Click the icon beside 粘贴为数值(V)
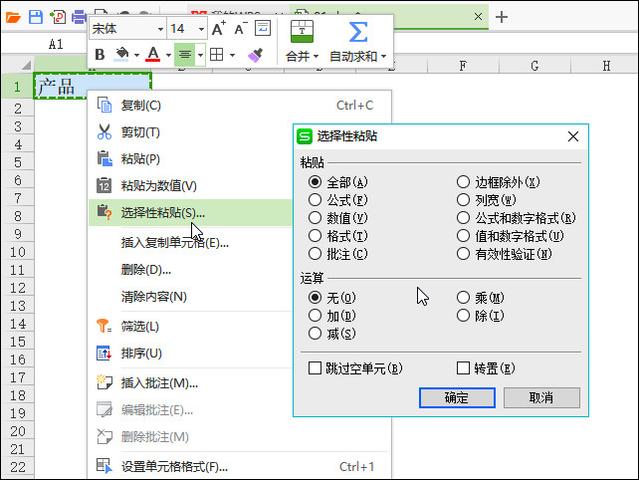The image size is (639, 480). 104,185
